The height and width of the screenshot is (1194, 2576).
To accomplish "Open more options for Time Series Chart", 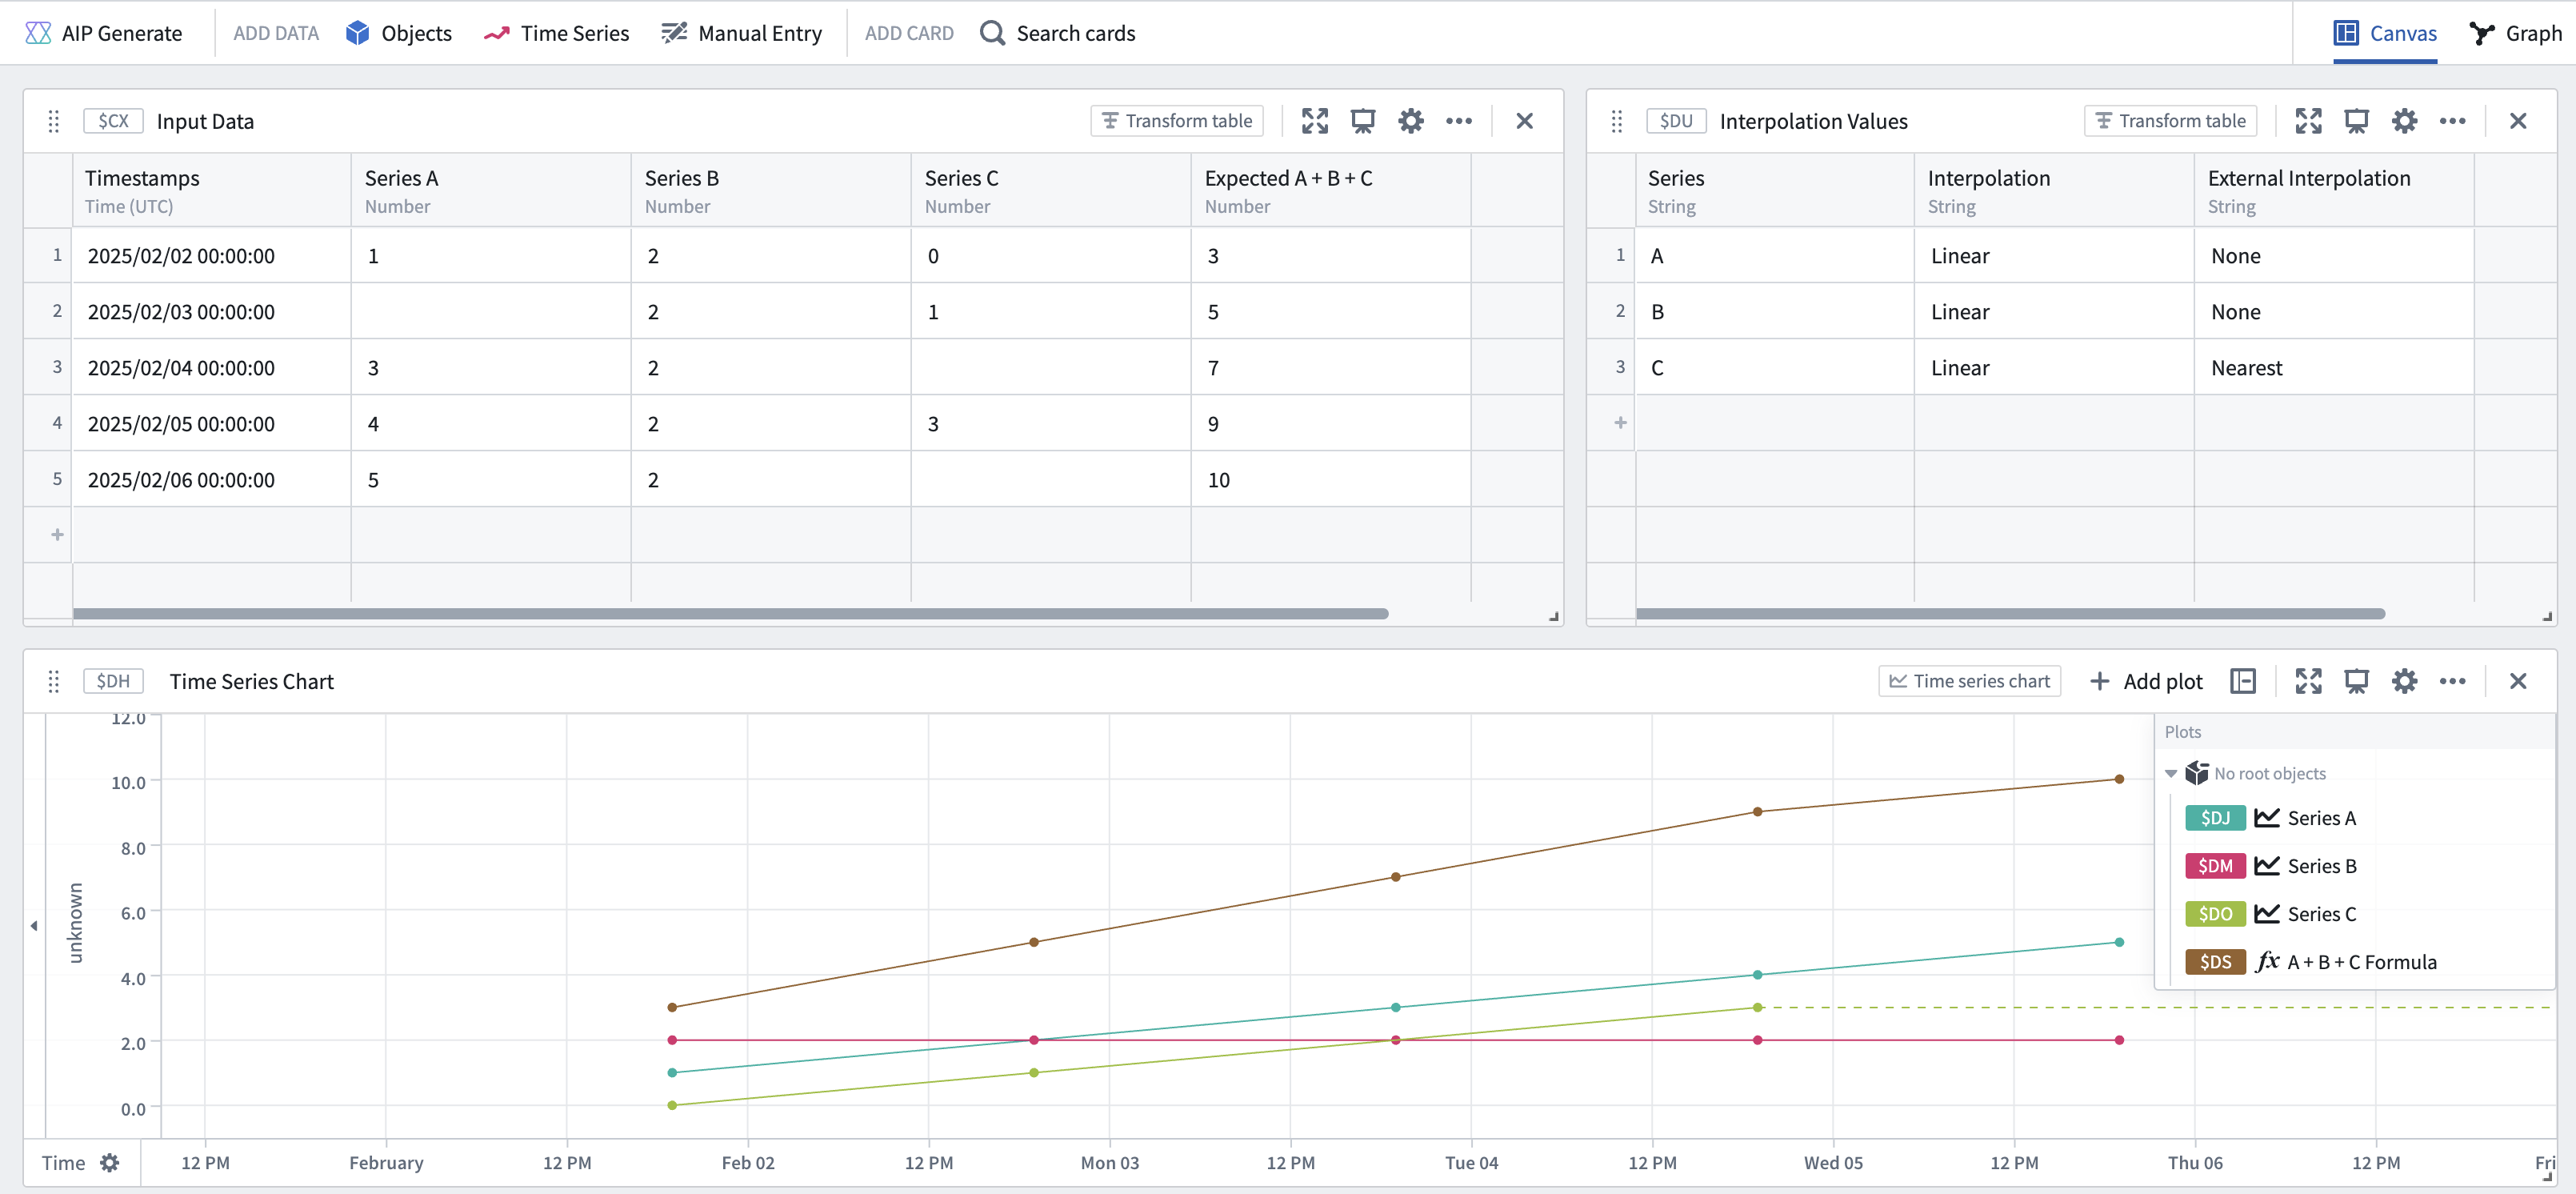I will (2452, 681).
